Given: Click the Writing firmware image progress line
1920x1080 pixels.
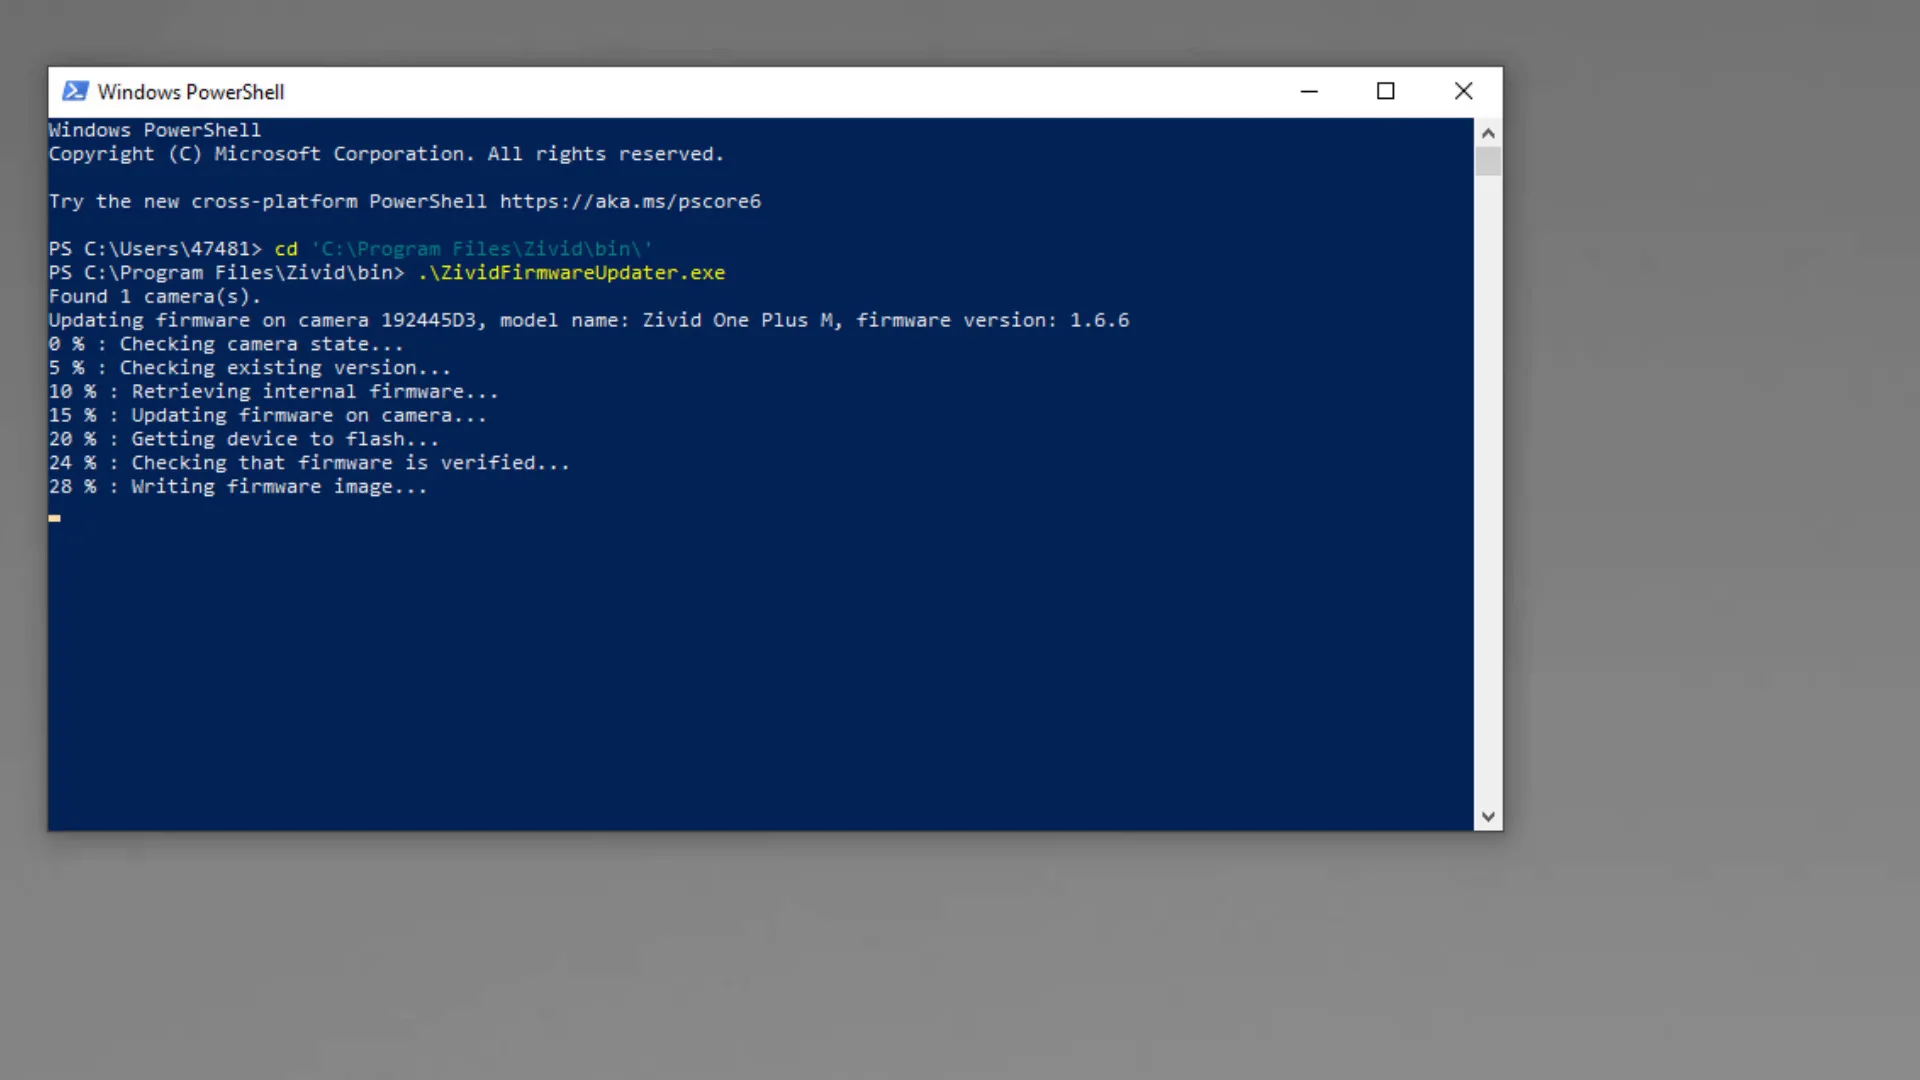Looking at the screenshot, I should (x=238, y=487).
